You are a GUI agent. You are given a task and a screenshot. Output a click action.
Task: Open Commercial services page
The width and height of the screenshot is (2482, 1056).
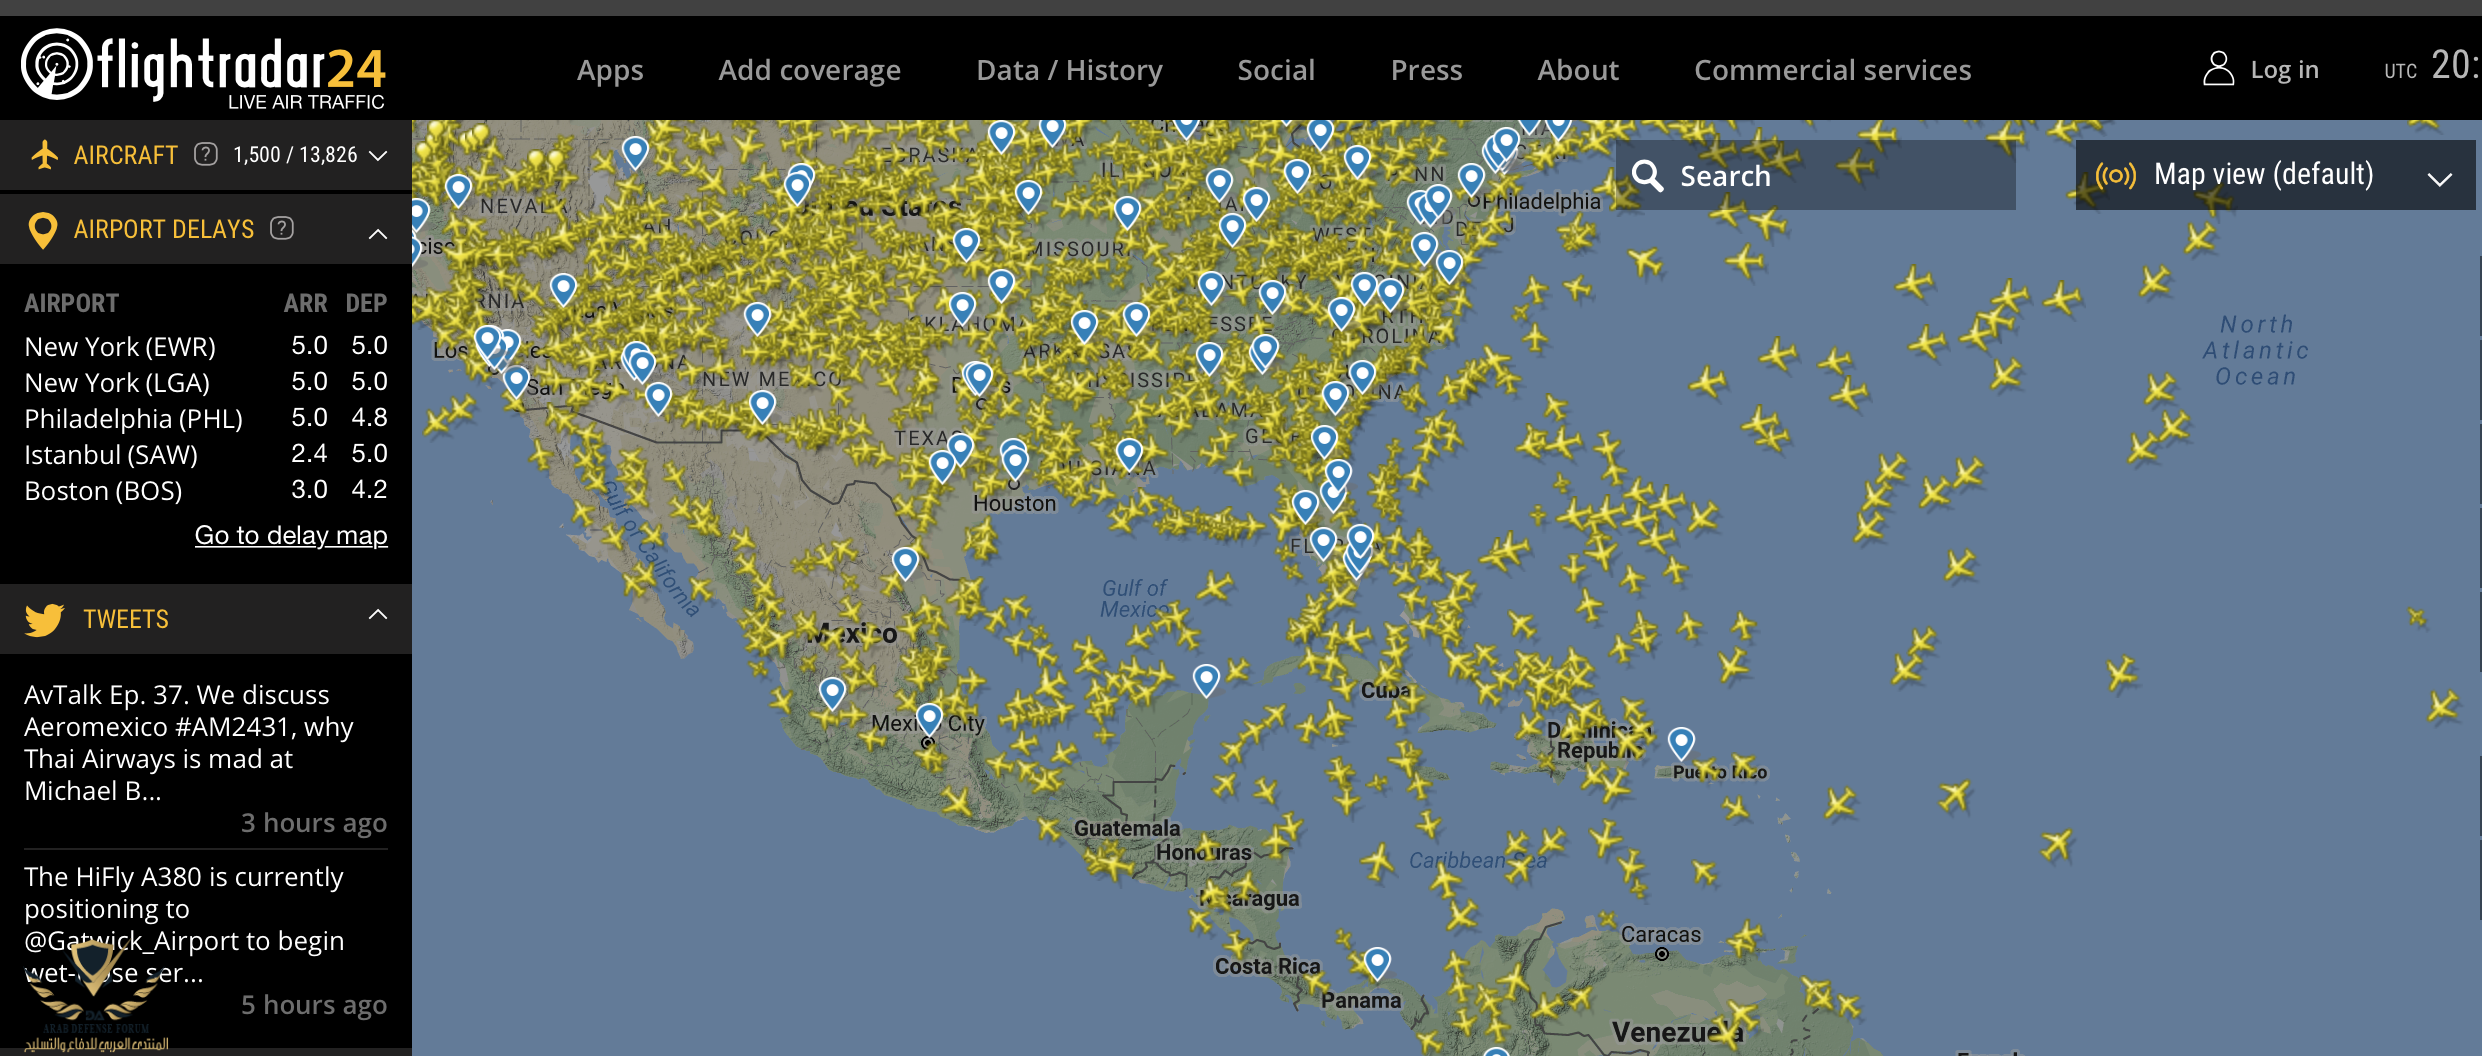(1832, 70)
